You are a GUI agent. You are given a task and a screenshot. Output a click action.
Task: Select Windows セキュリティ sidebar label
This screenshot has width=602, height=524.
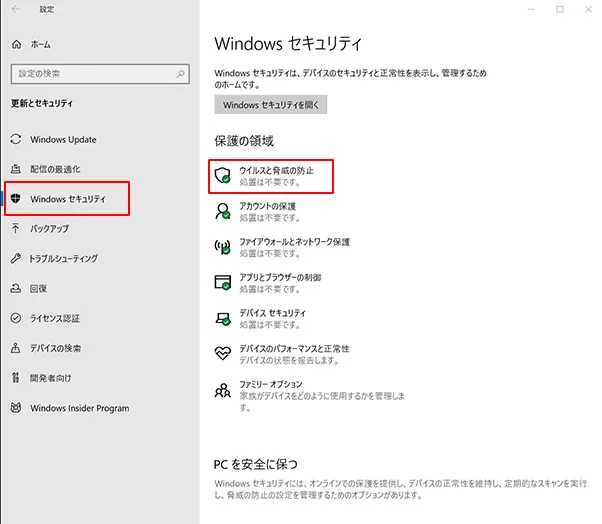click(68, 199)
